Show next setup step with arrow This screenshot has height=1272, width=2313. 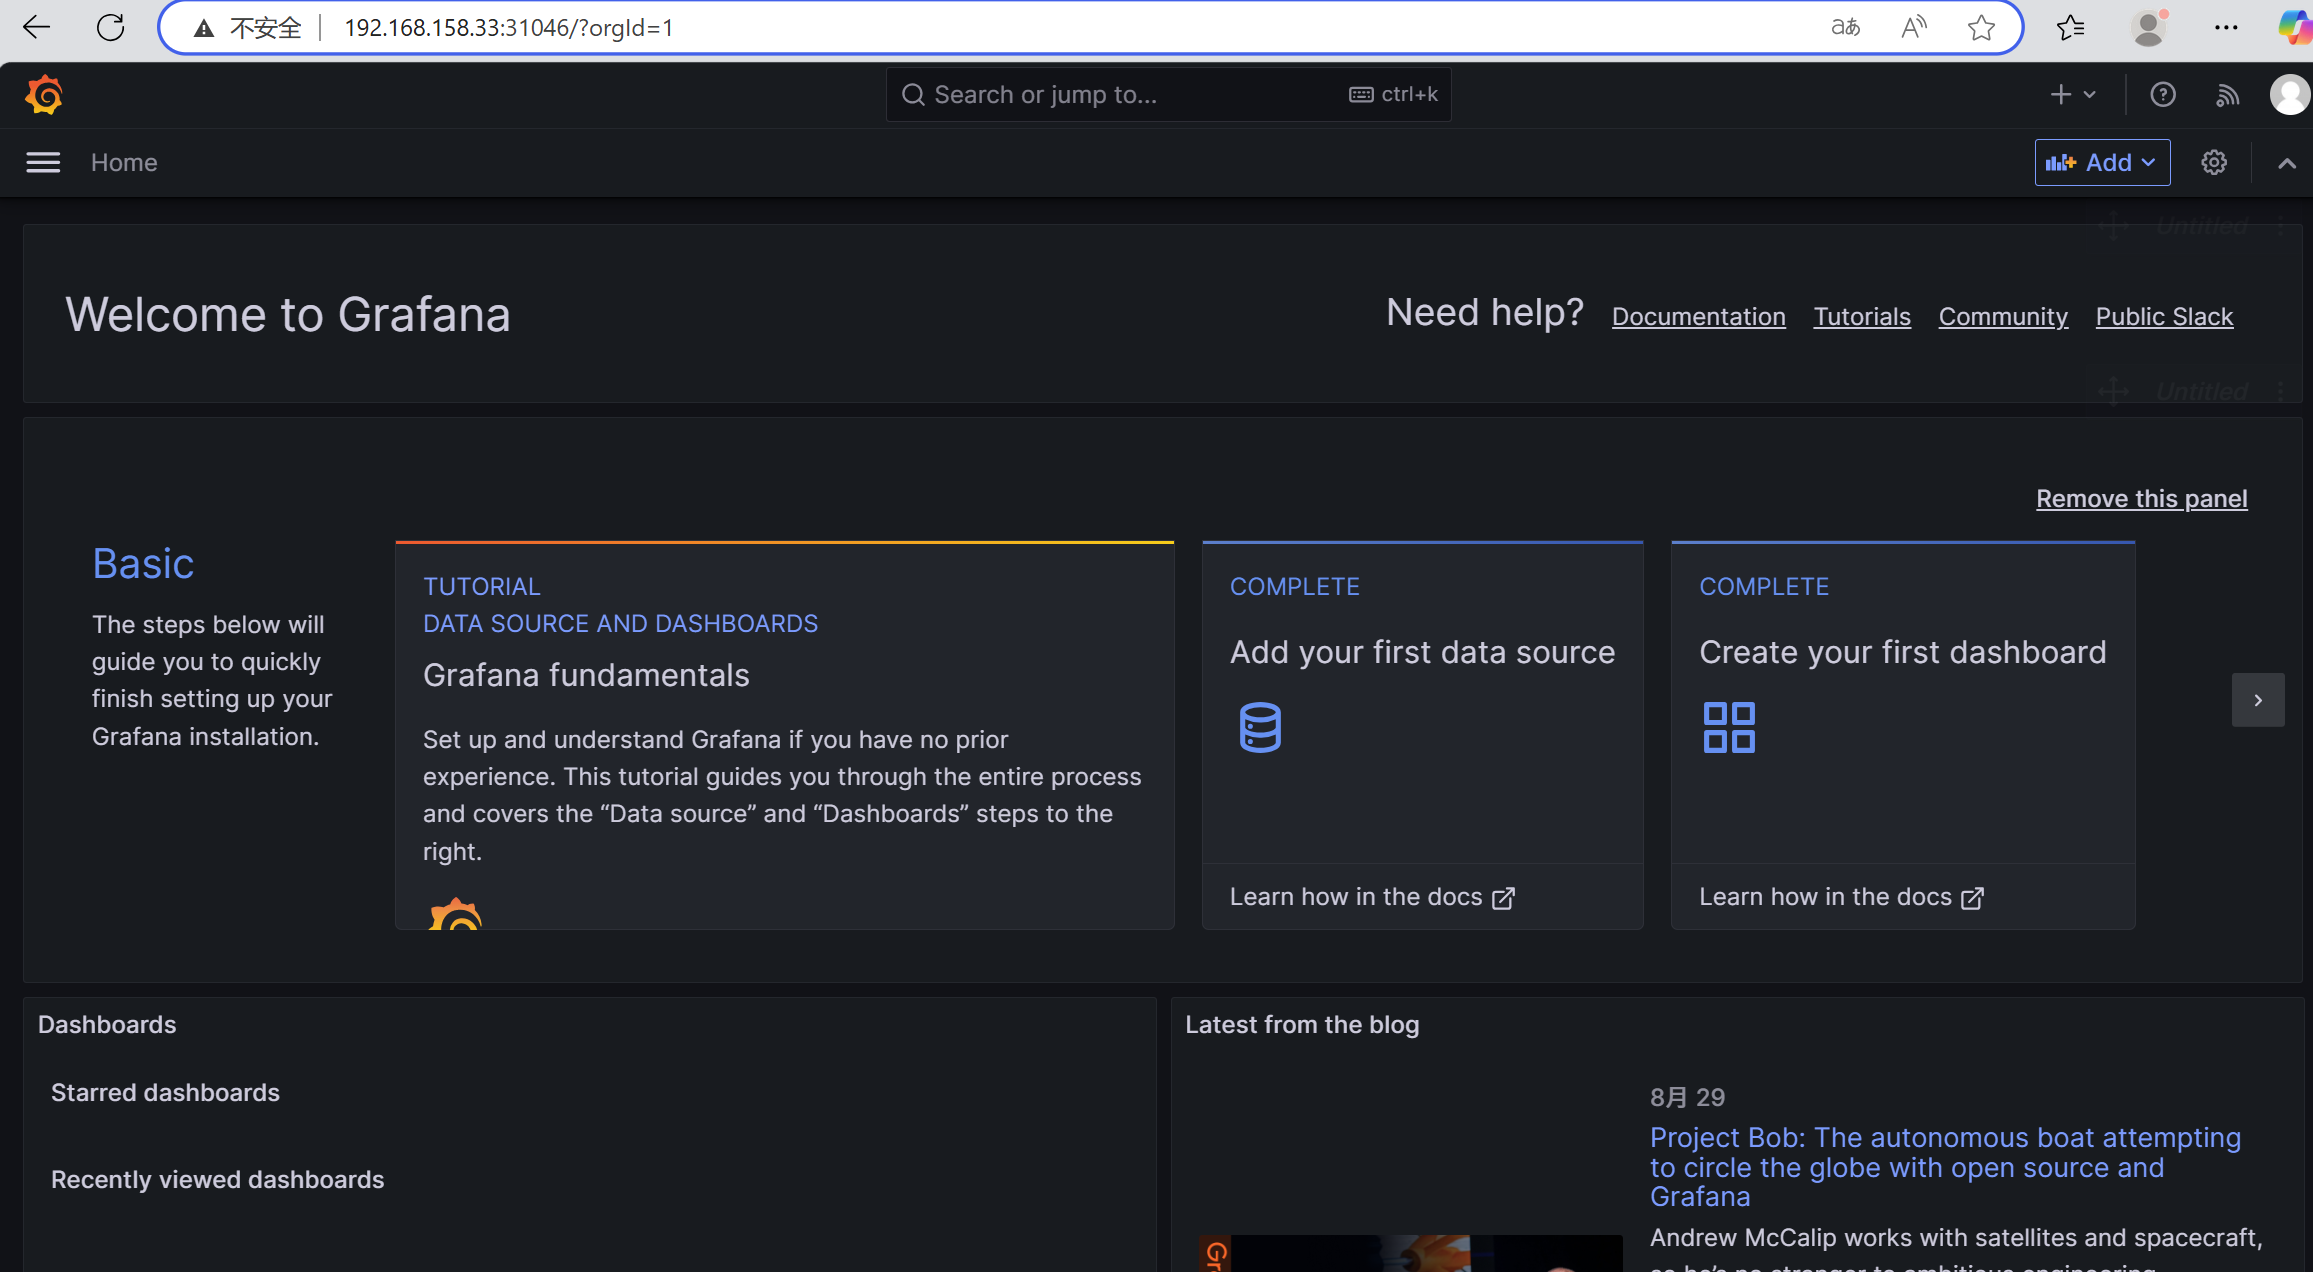[x=2258, y=700]
